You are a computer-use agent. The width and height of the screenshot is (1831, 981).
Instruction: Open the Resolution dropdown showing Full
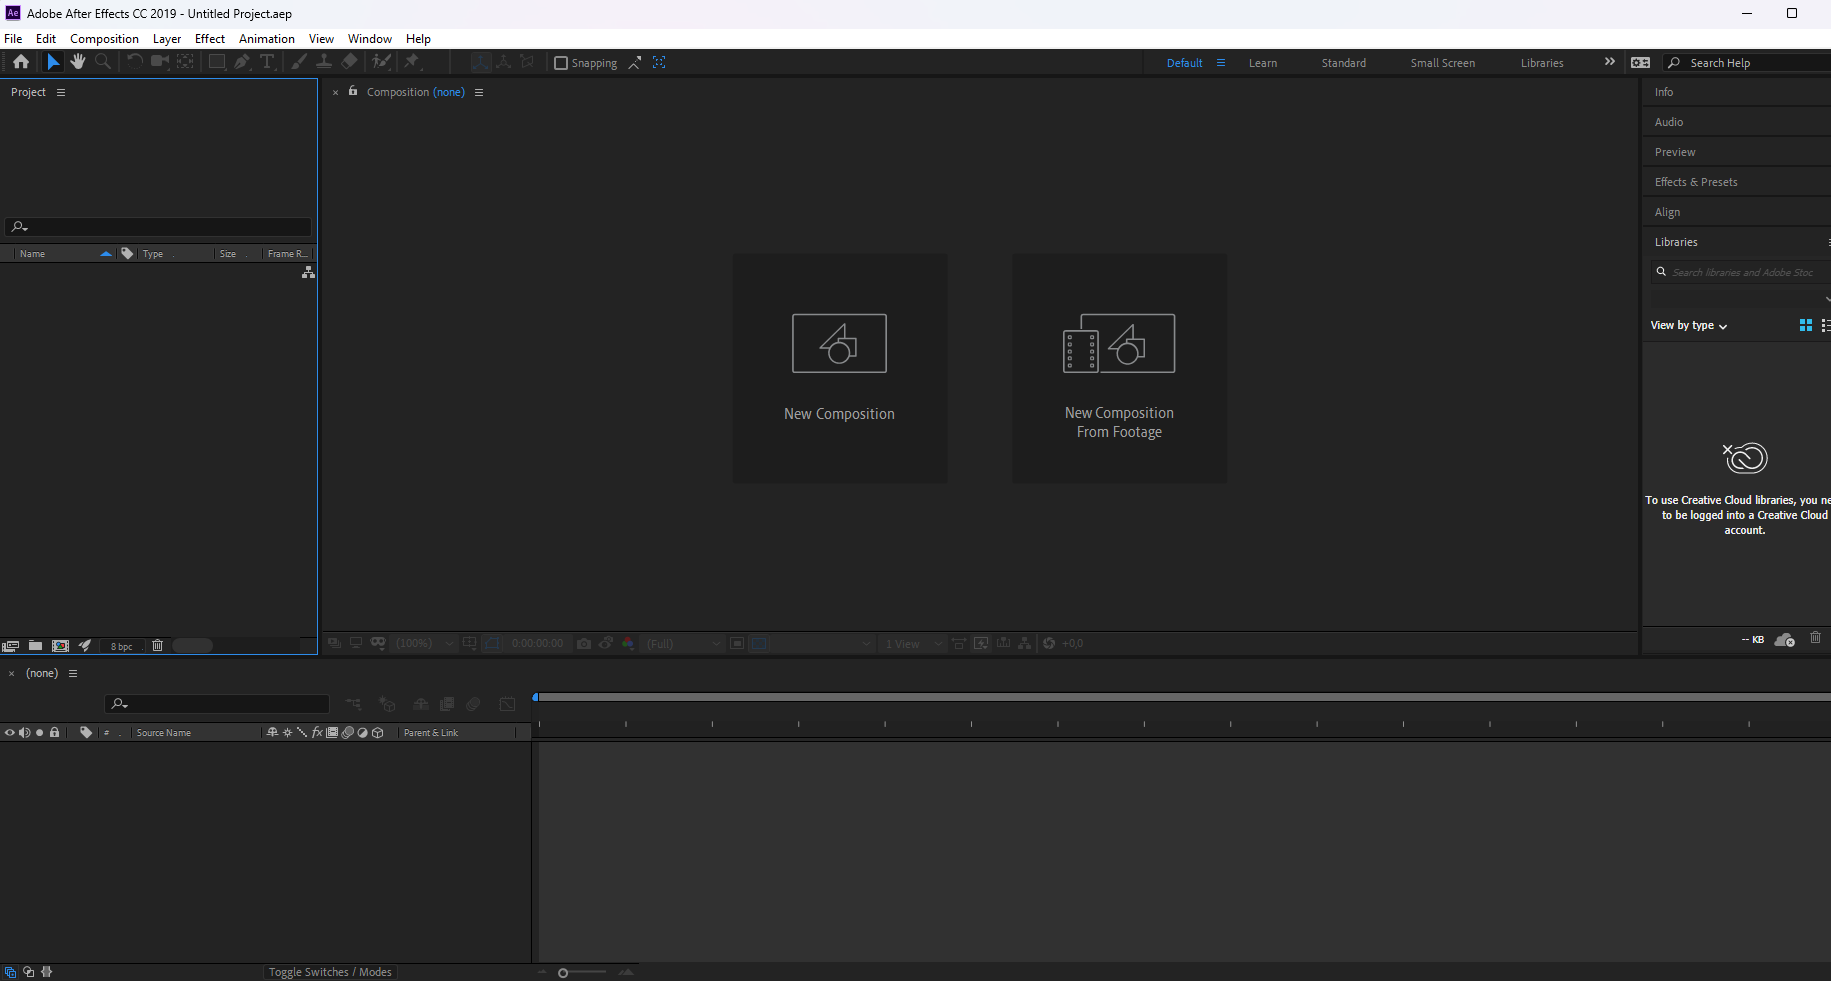click(x=683, y=643)
